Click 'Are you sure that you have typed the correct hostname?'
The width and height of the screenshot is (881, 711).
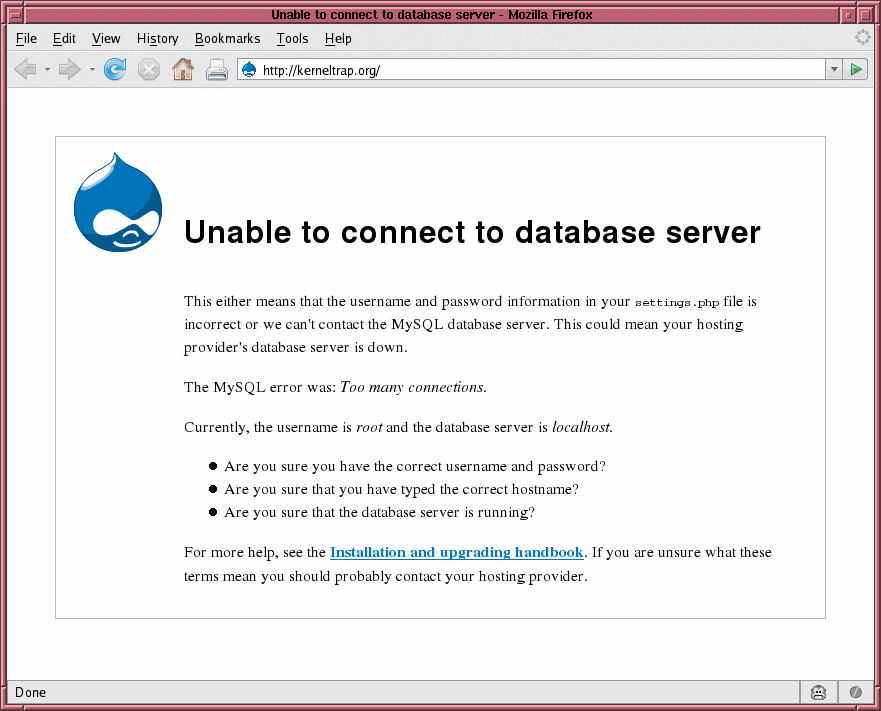tap(402, 490)
